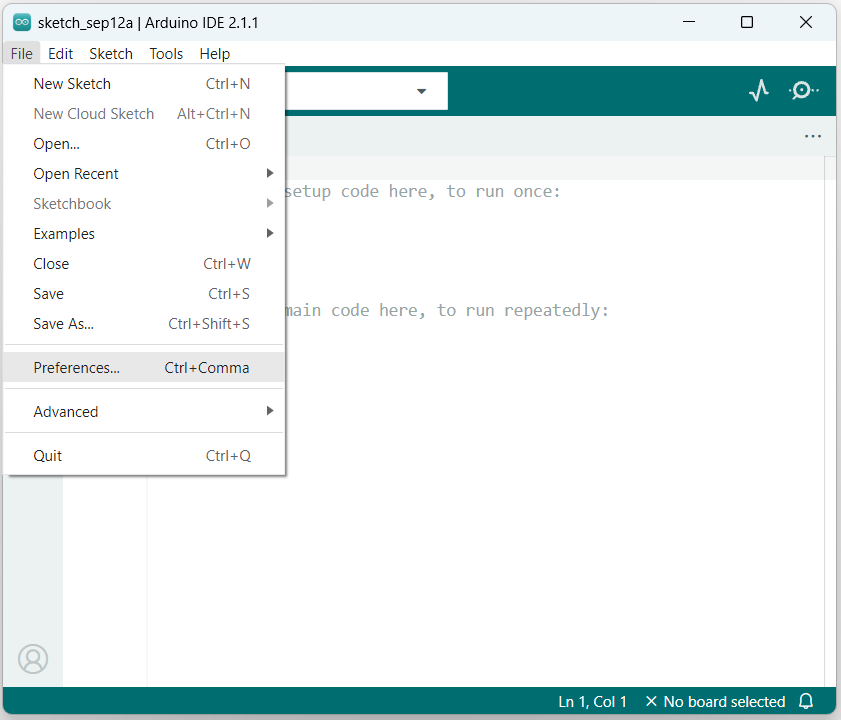Open the notifications bell in the status bar

pyautogui.click(x=806, y=701)
